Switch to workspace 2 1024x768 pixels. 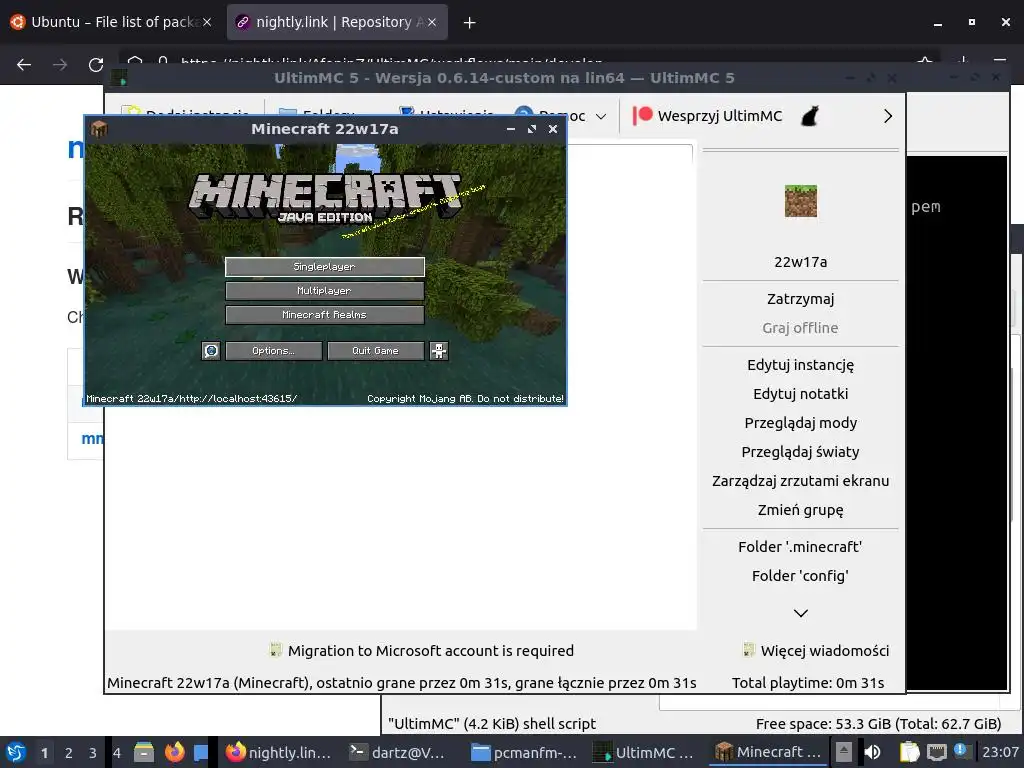69,753
